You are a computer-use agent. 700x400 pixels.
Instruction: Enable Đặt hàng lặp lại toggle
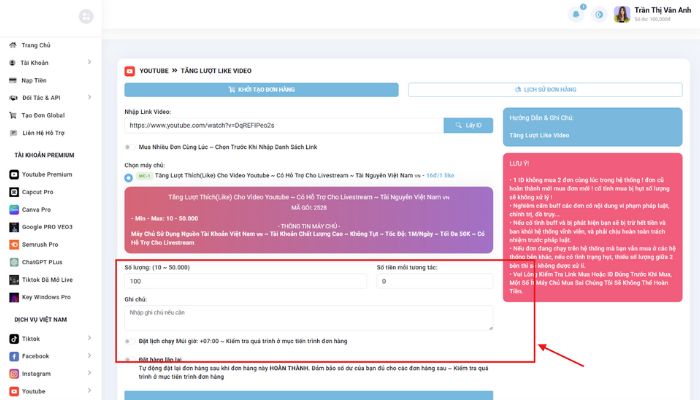coord(128,359)
